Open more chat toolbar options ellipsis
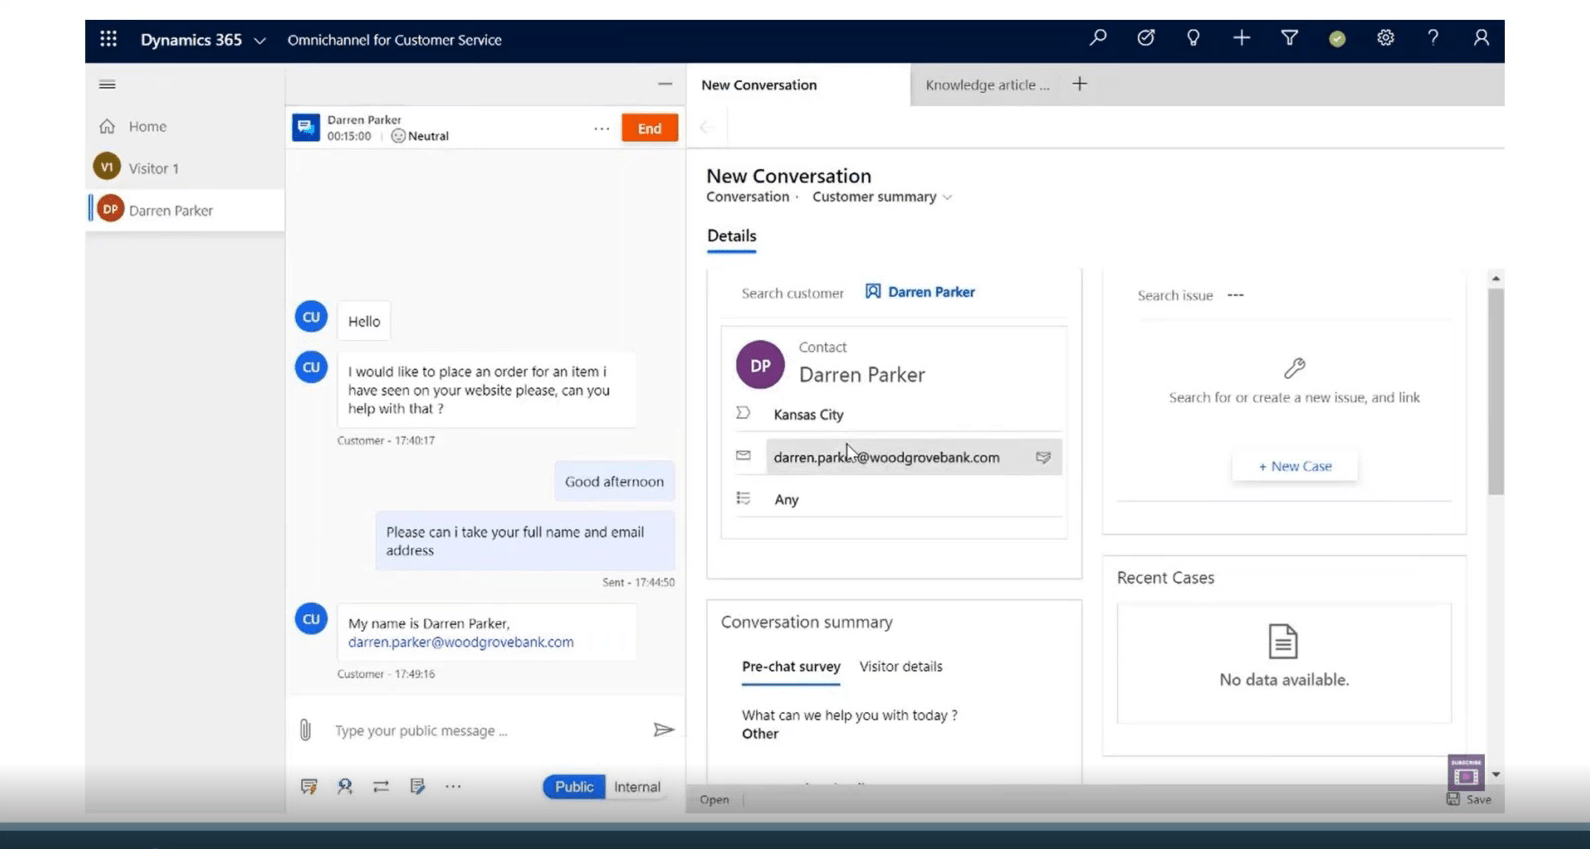Viewport: 1590px width, 849px height. point(453,787)
